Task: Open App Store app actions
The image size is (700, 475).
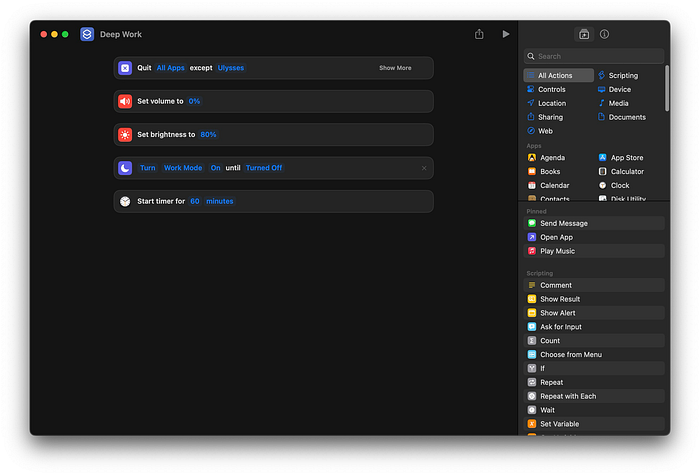Action: tap(621, 158)
